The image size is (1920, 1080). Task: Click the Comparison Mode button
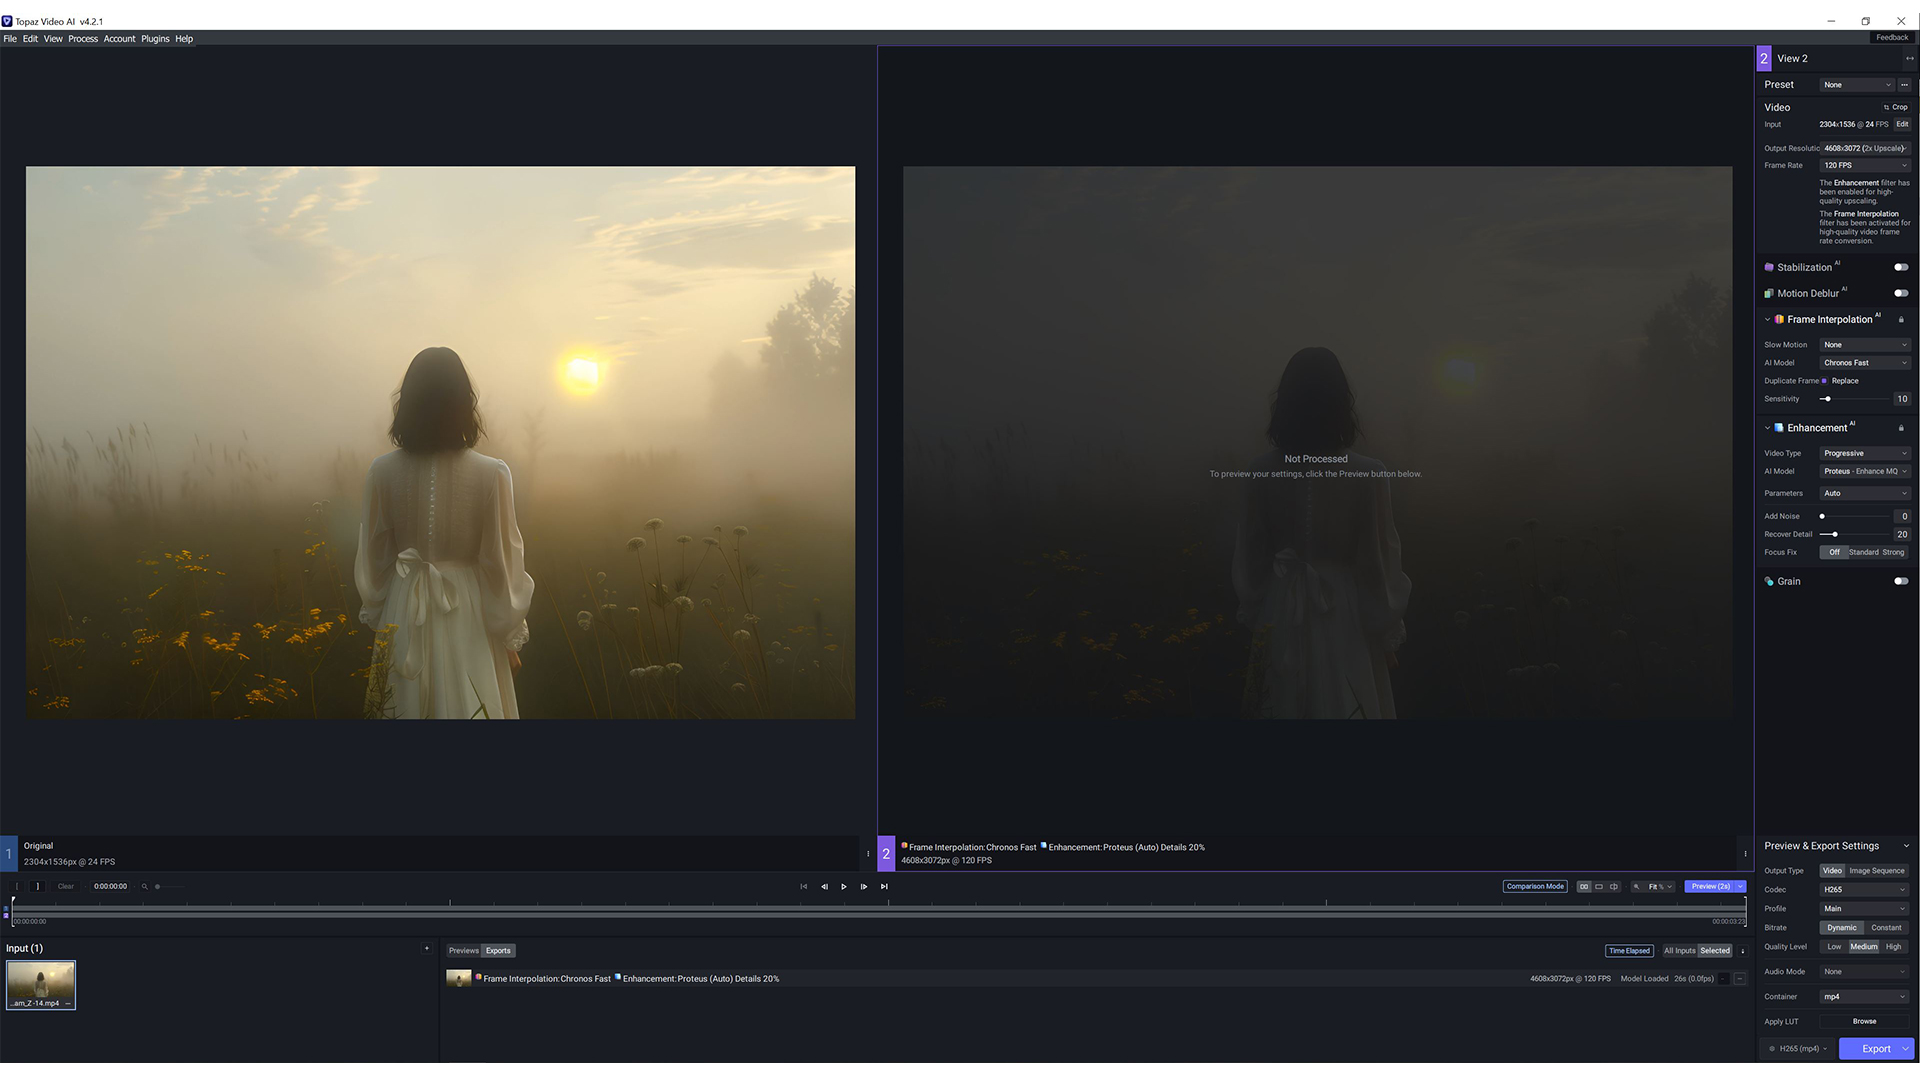[1535, 887]
